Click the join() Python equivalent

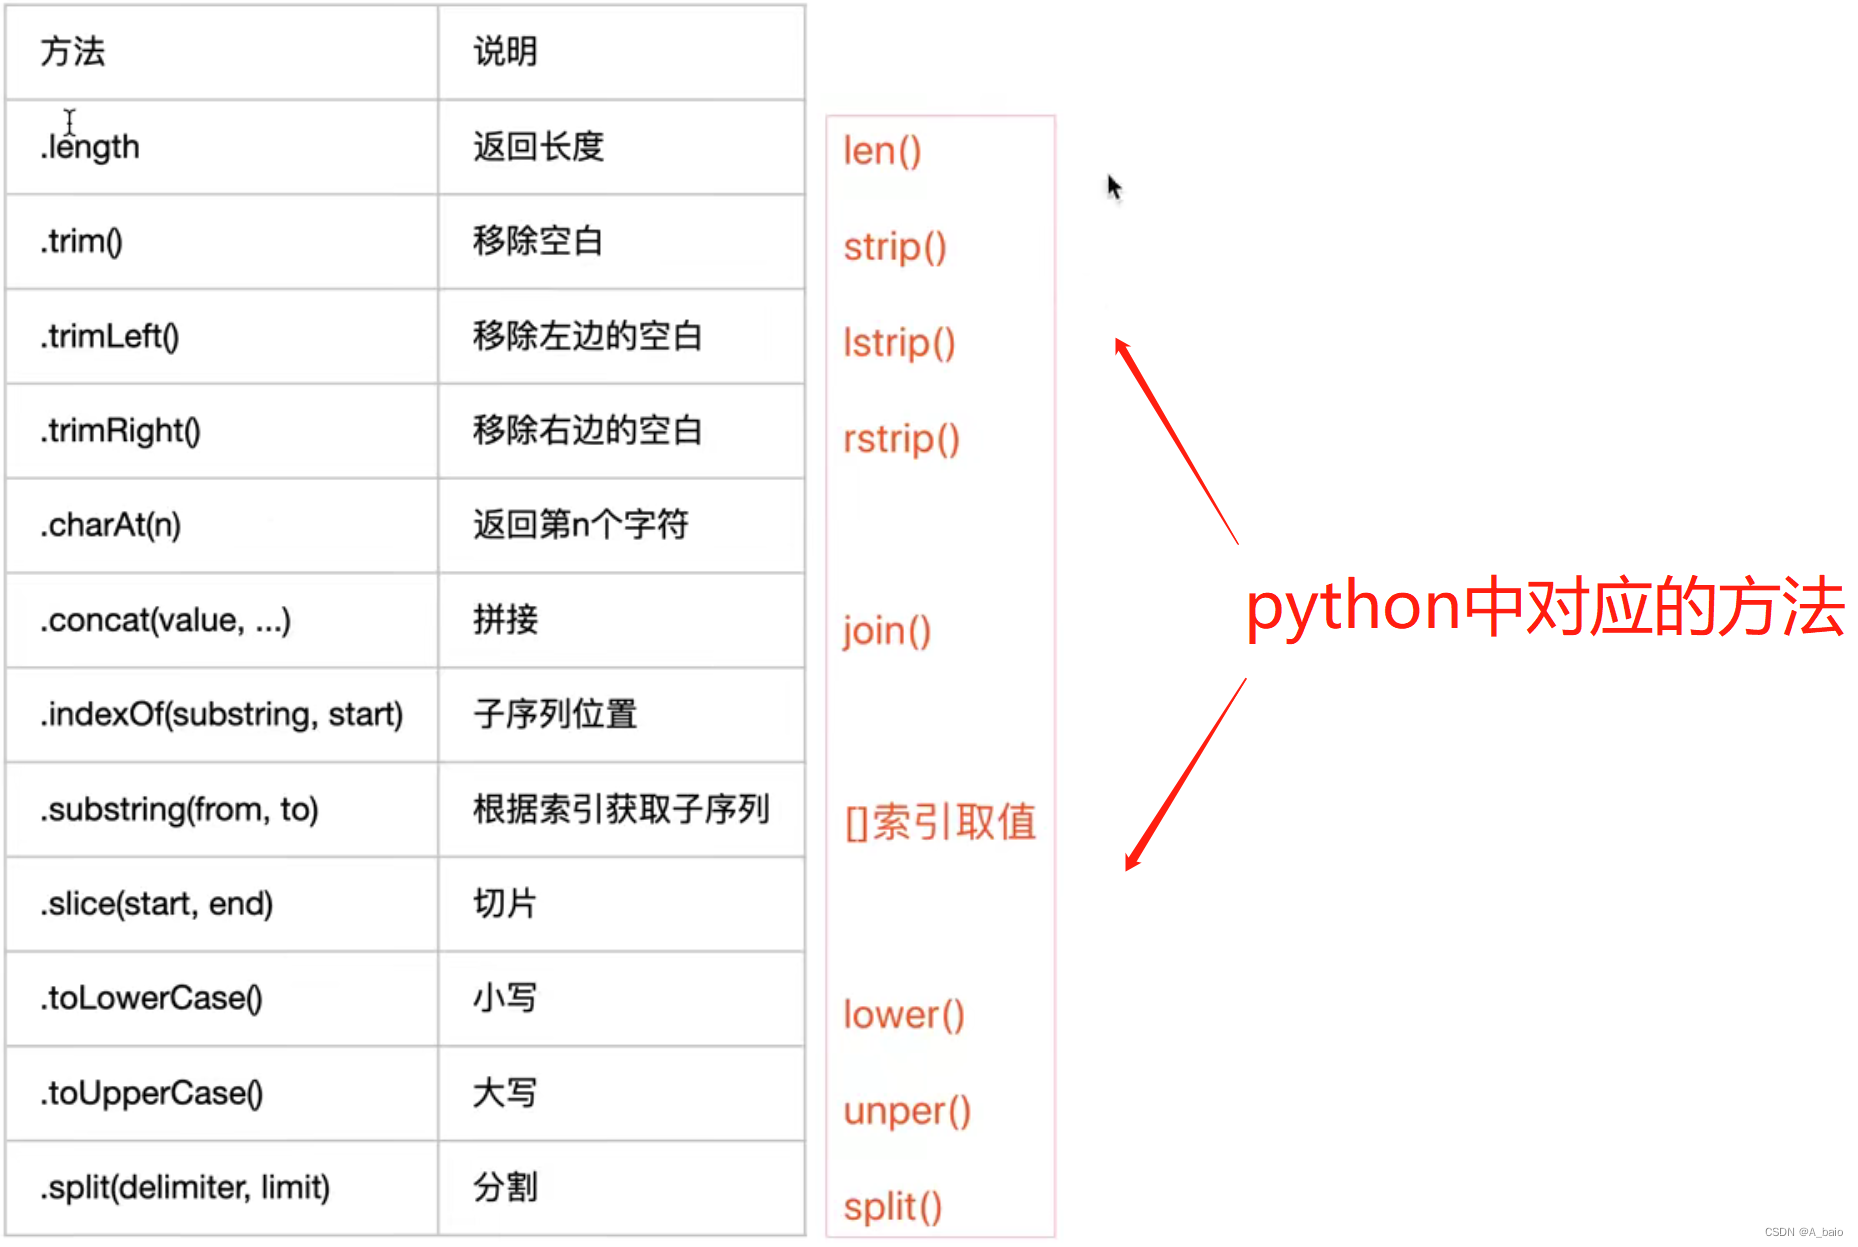pyautogui.click(x=887, y=632)
